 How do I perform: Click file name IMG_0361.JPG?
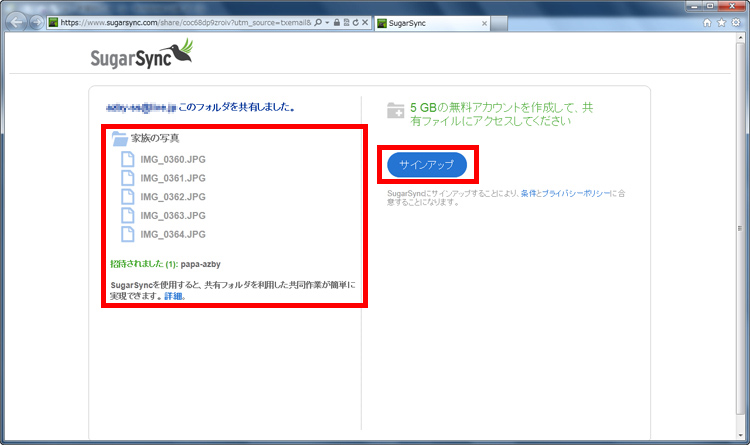pos(173,178)
